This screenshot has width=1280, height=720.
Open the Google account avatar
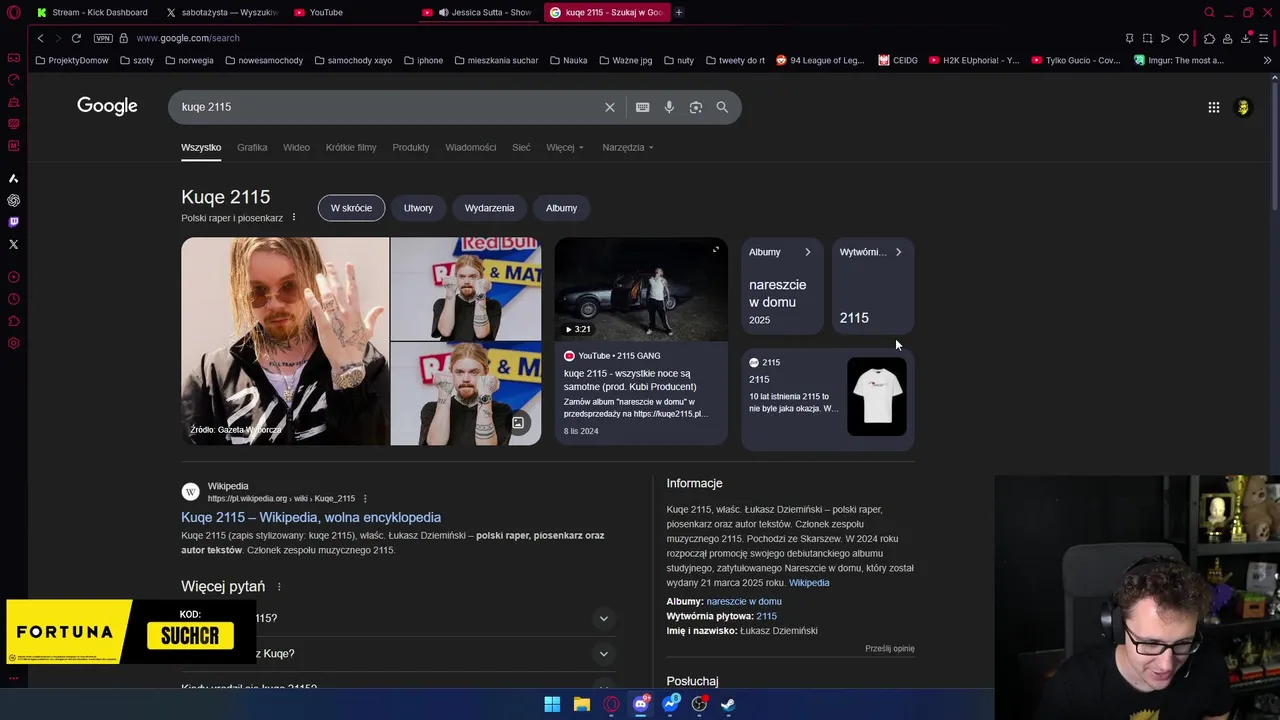(1243, 107)
